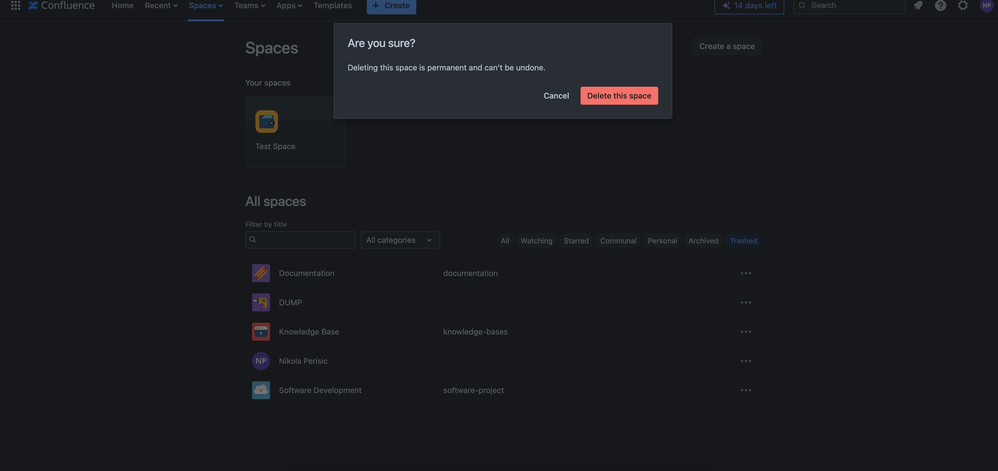Go to Home in top navigation
Viewport: 998px width, 471px height.
(122, 5)
